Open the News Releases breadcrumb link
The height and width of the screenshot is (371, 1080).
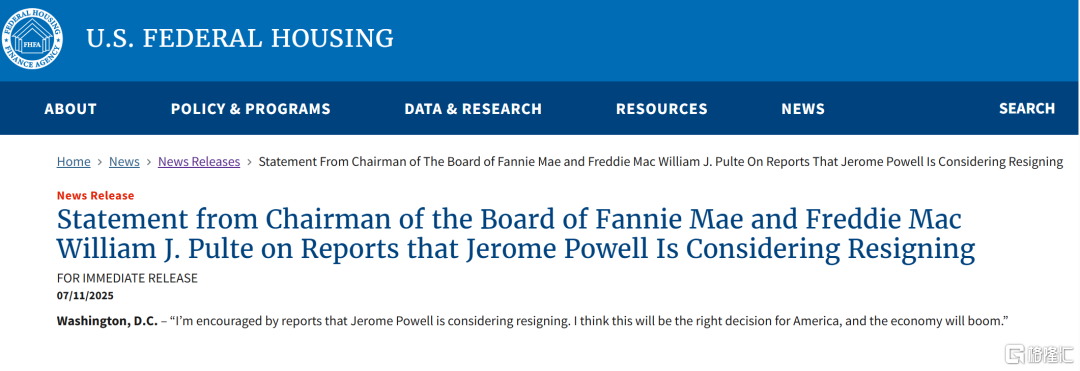199,162
